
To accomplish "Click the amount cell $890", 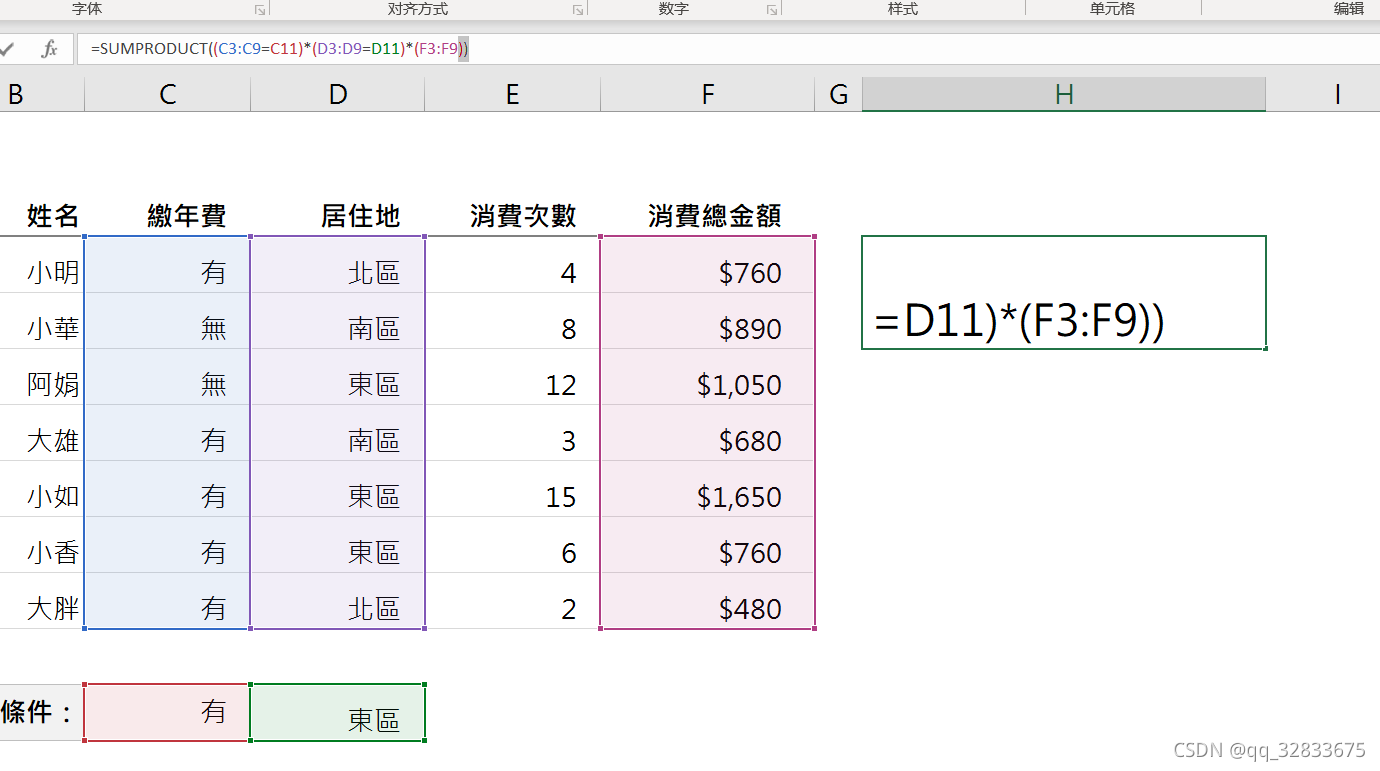I will 708,321.
